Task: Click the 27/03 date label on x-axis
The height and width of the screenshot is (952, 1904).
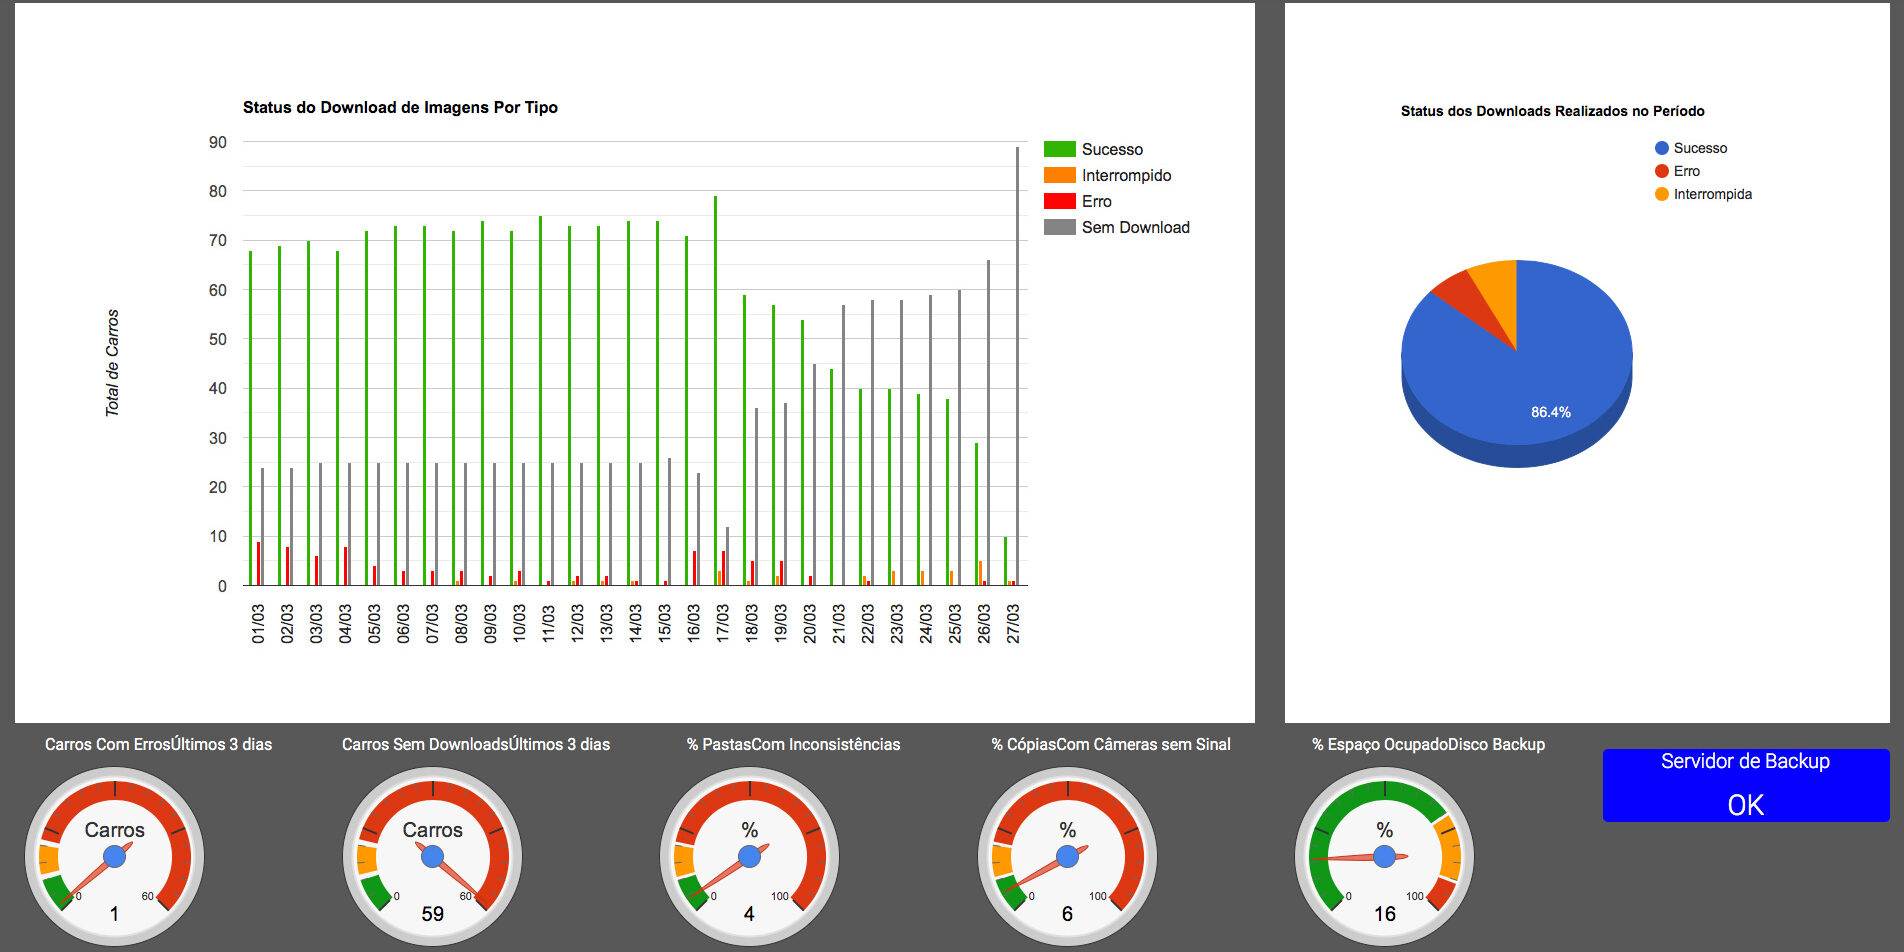Action: coord(1013,623)
